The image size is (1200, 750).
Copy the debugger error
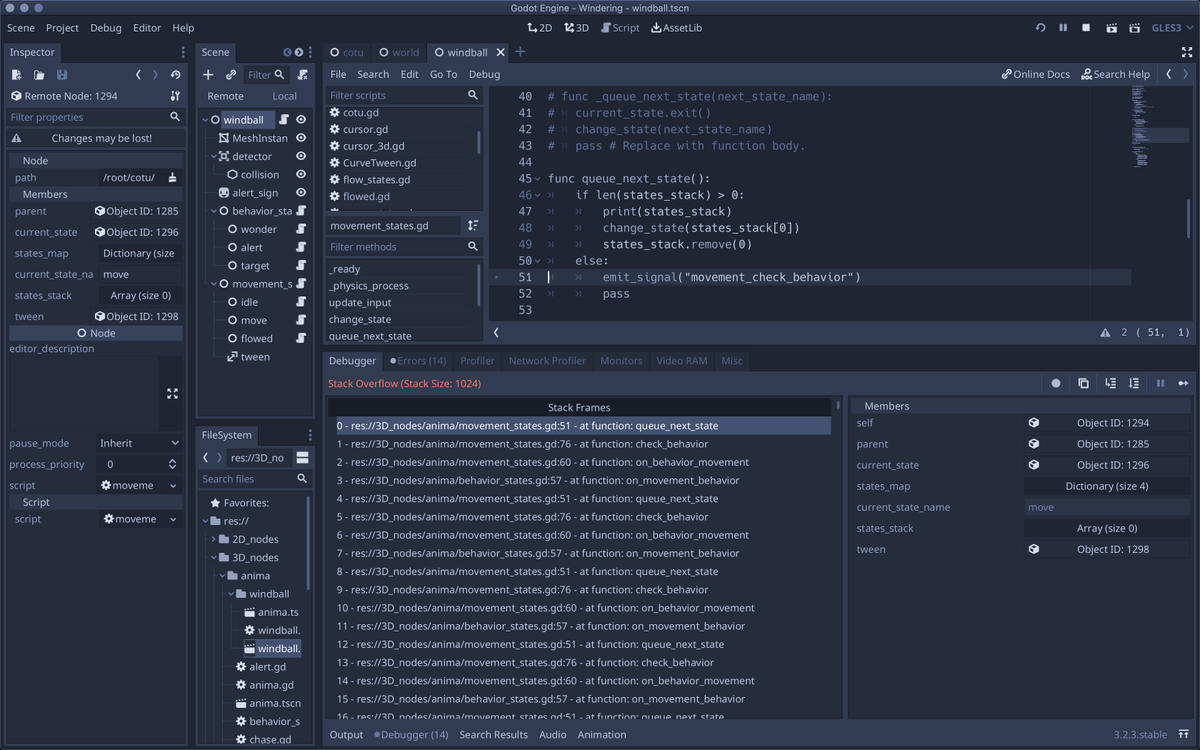coord(1083,383)
